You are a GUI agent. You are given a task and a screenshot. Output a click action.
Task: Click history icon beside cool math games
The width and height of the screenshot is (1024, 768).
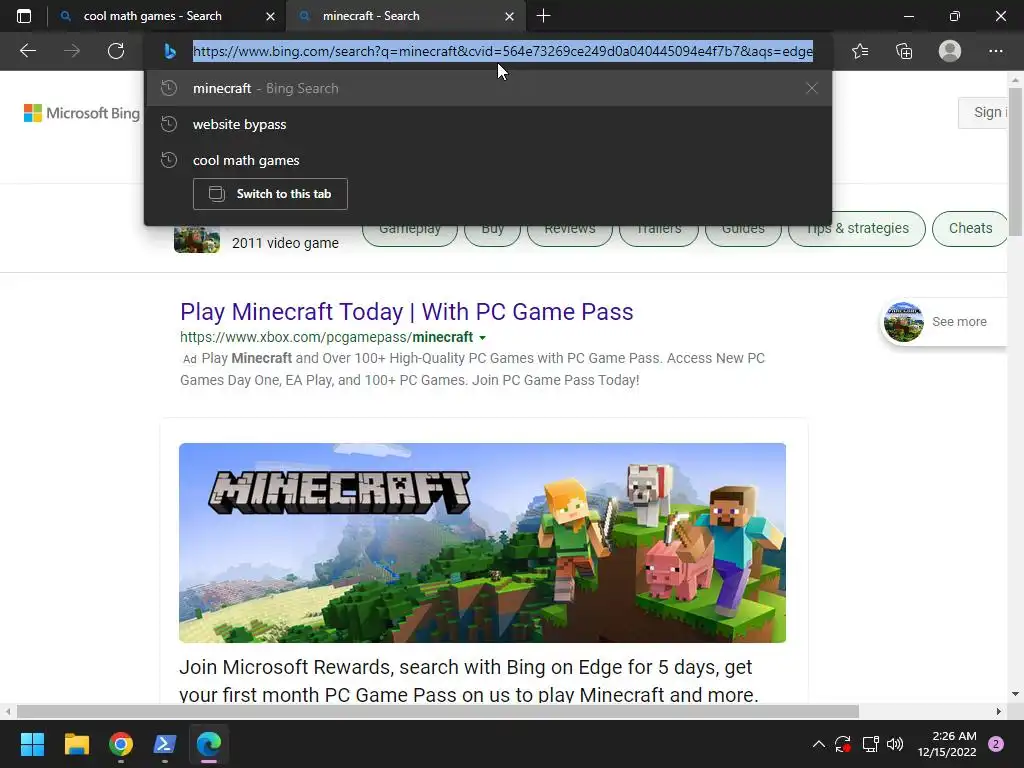(169, 160)
